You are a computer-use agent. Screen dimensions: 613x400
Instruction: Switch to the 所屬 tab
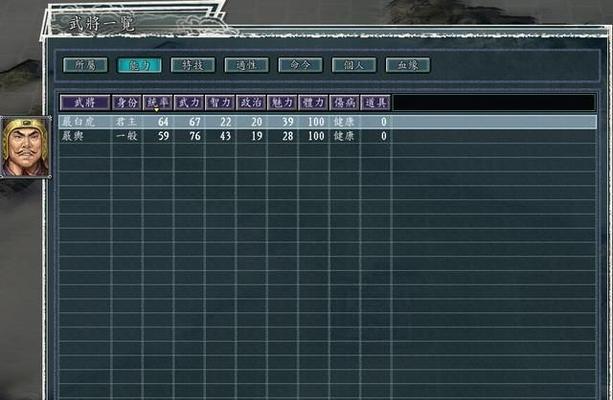pyautogui.click(x=85, y=65)
